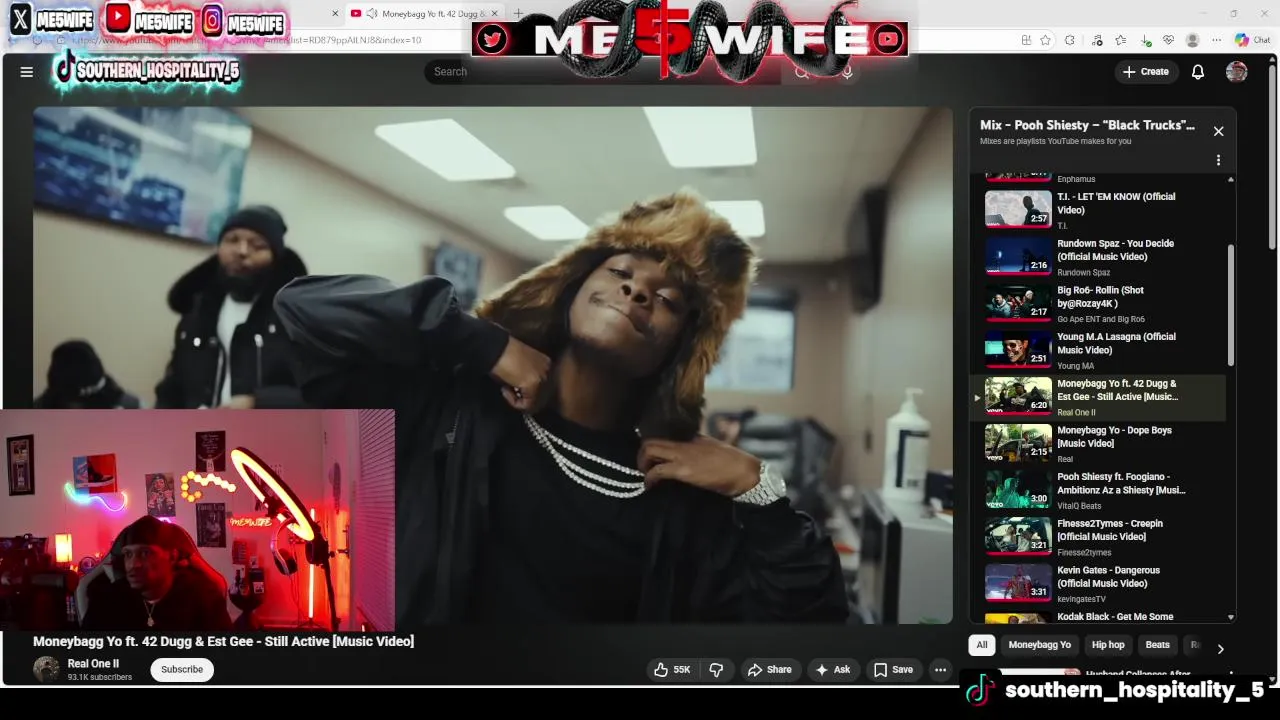
Task: Open the Real One II channel name link
Action: (x=93, y=663)
